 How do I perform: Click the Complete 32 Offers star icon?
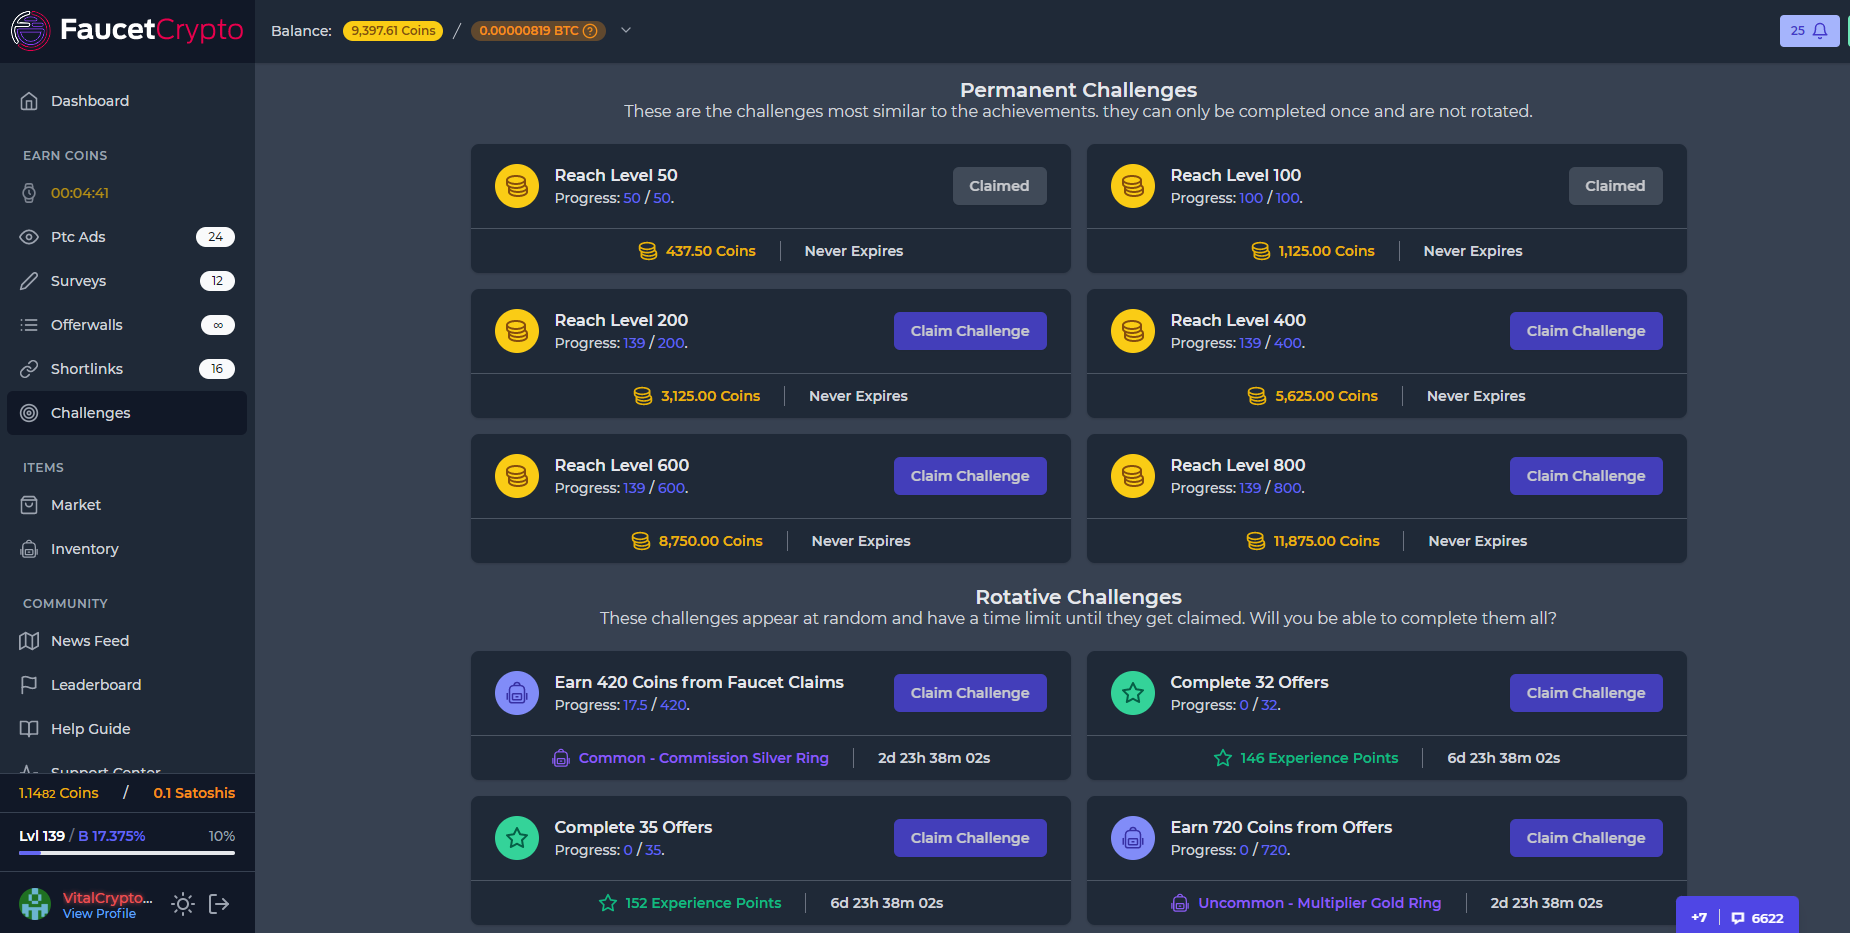[1133, 693]
